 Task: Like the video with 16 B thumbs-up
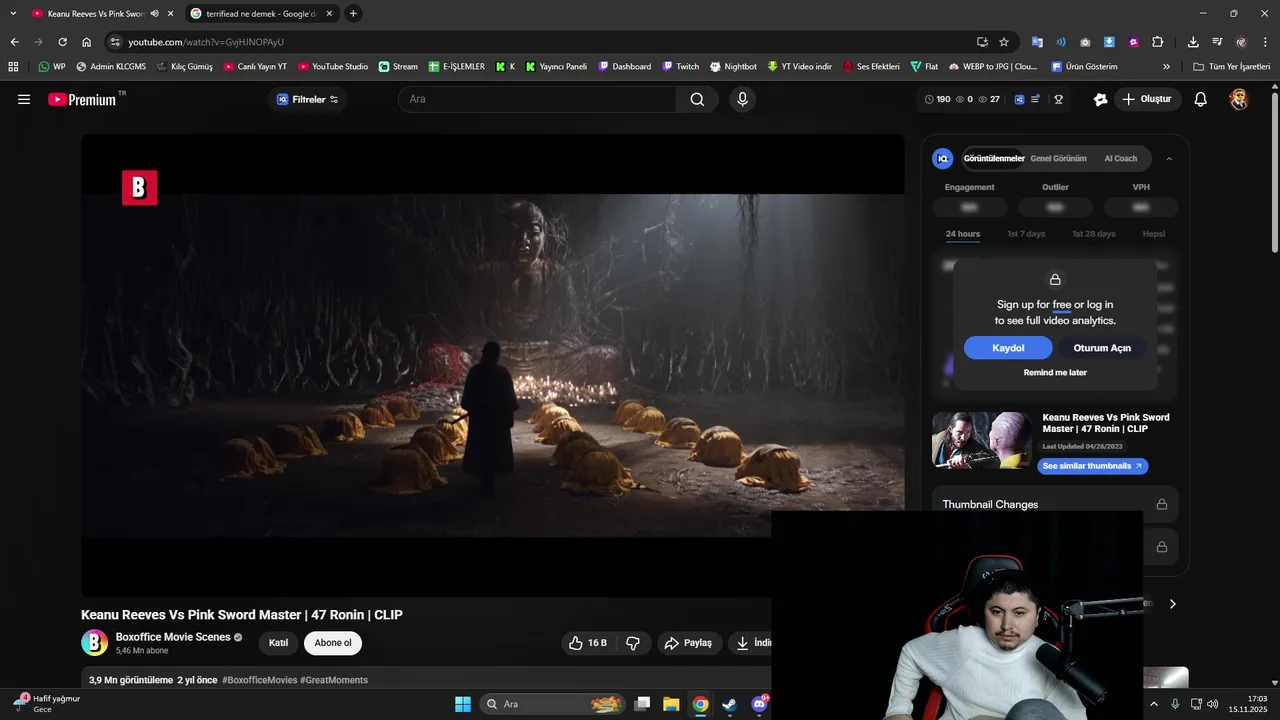588,643
